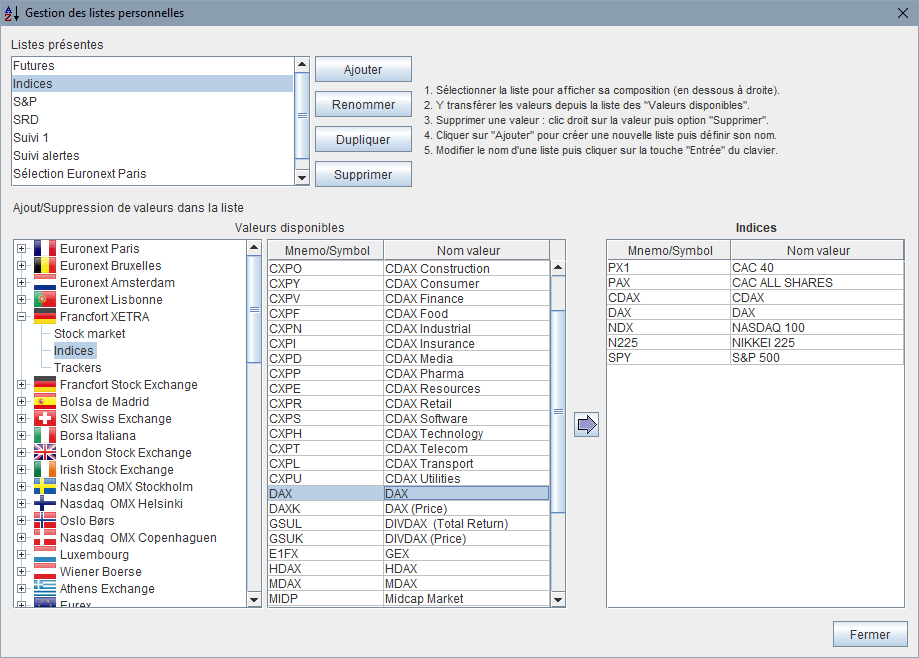Viewport: 919px width, 658px height.
Task: Expand the Euronext Bruxelles tree node
Action: click(x=22, y=265)
